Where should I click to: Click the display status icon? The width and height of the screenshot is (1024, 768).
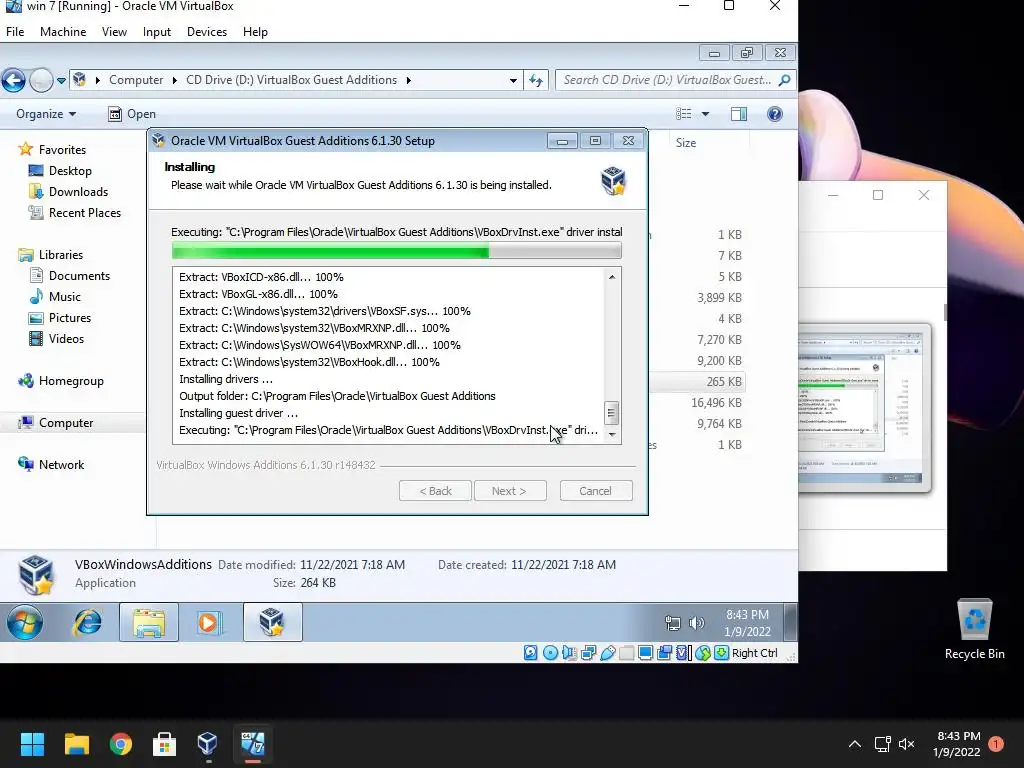tap(645, 652)
